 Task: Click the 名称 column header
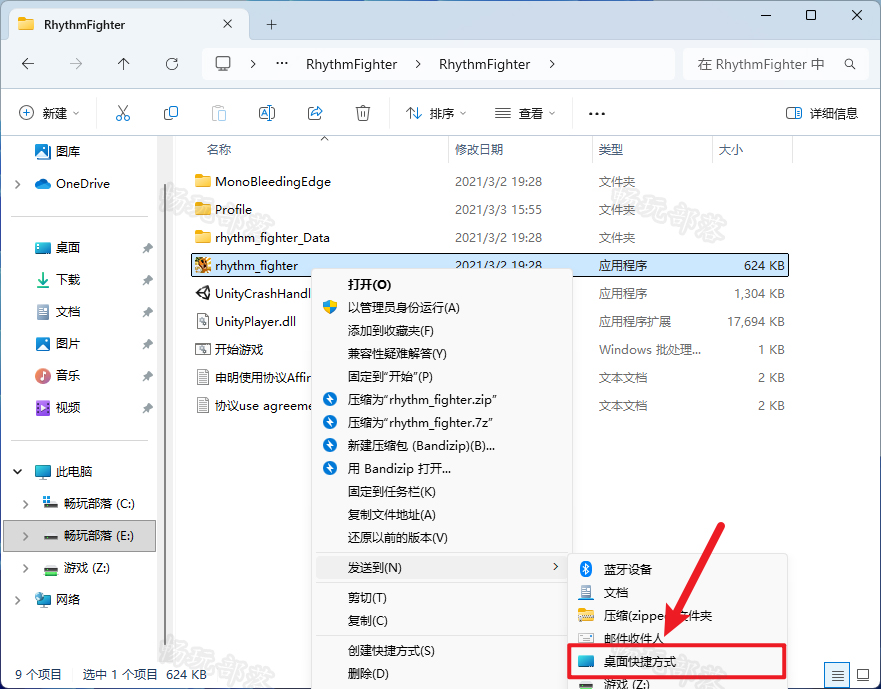pyautogui.click(x=323, y=149)
